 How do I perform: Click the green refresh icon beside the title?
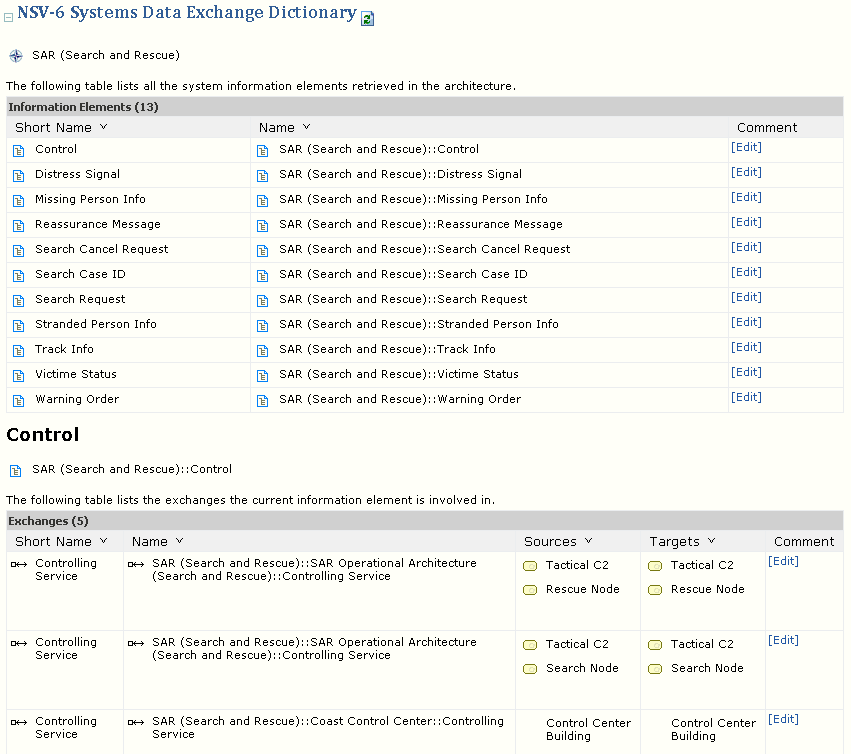pos(367,18)
